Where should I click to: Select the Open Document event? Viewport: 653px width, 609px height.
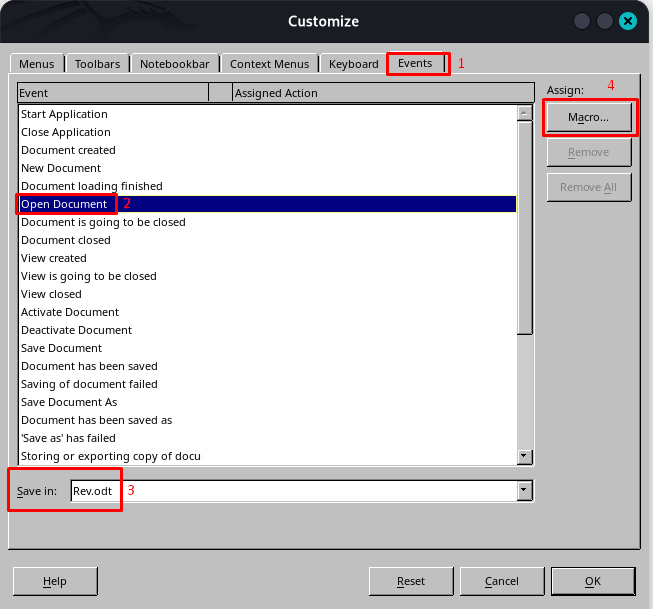[64, 204]
